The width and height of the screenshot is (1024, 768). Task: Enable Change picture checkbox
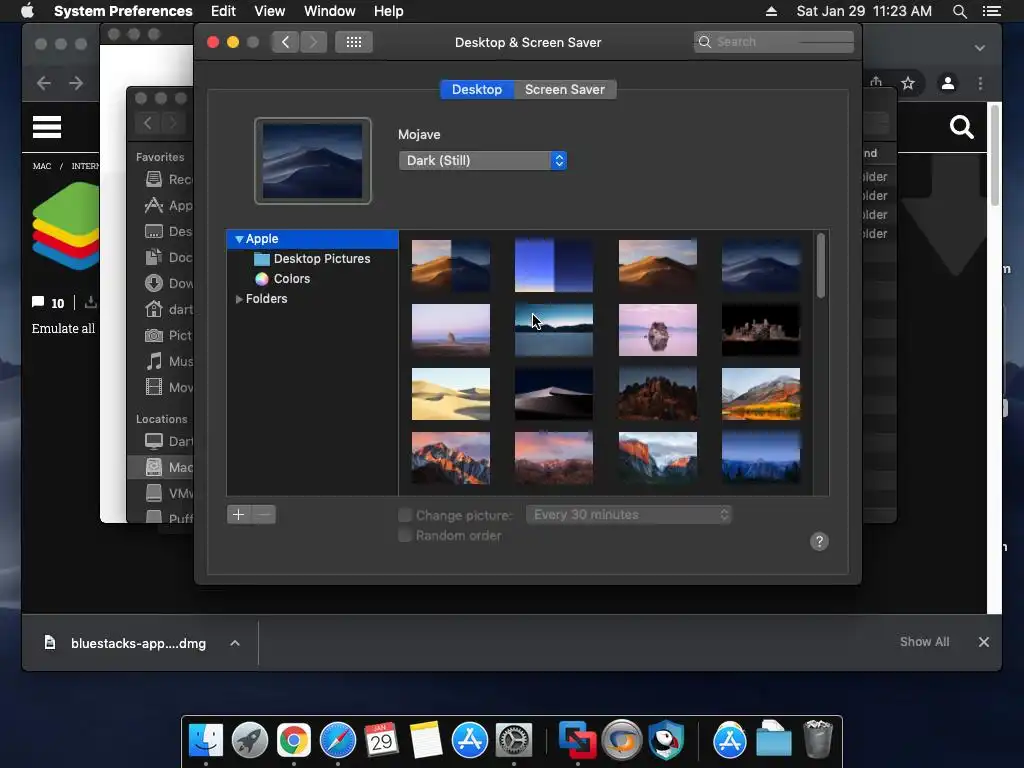coord(405,515)
